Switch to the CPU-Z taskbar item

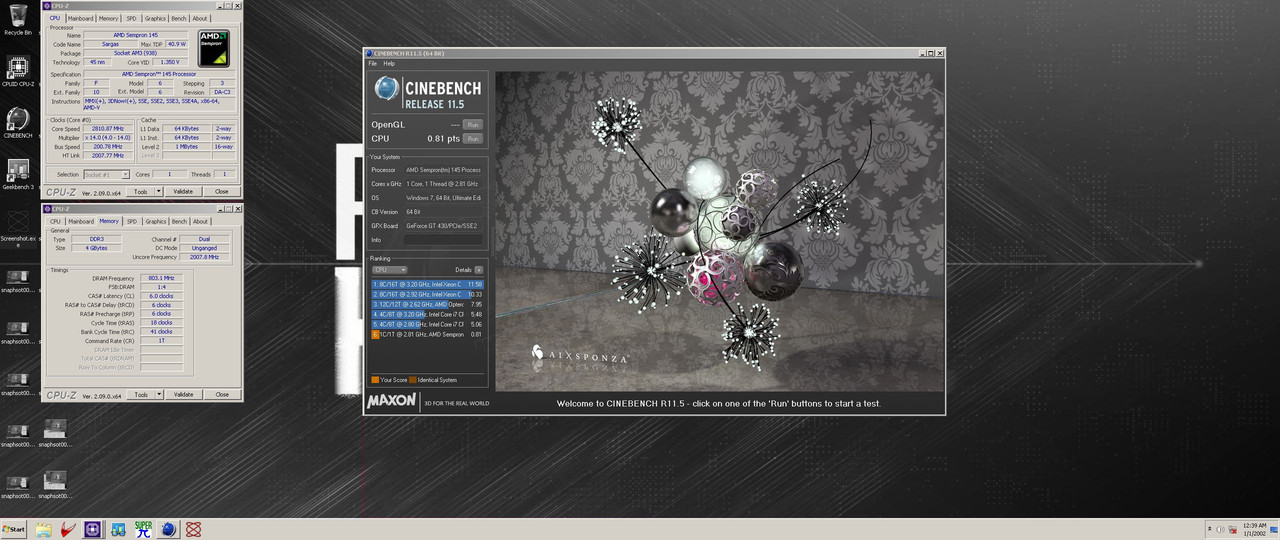click(x=93, y=529)
